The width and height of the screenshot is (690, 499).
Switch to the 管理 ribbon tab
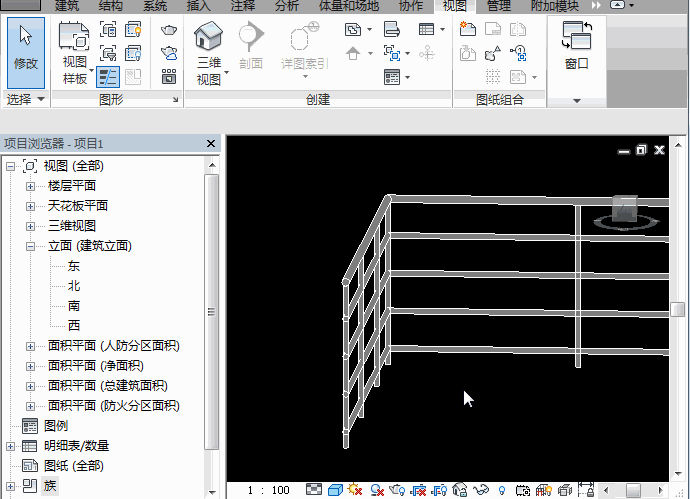(x=498, y=6)
